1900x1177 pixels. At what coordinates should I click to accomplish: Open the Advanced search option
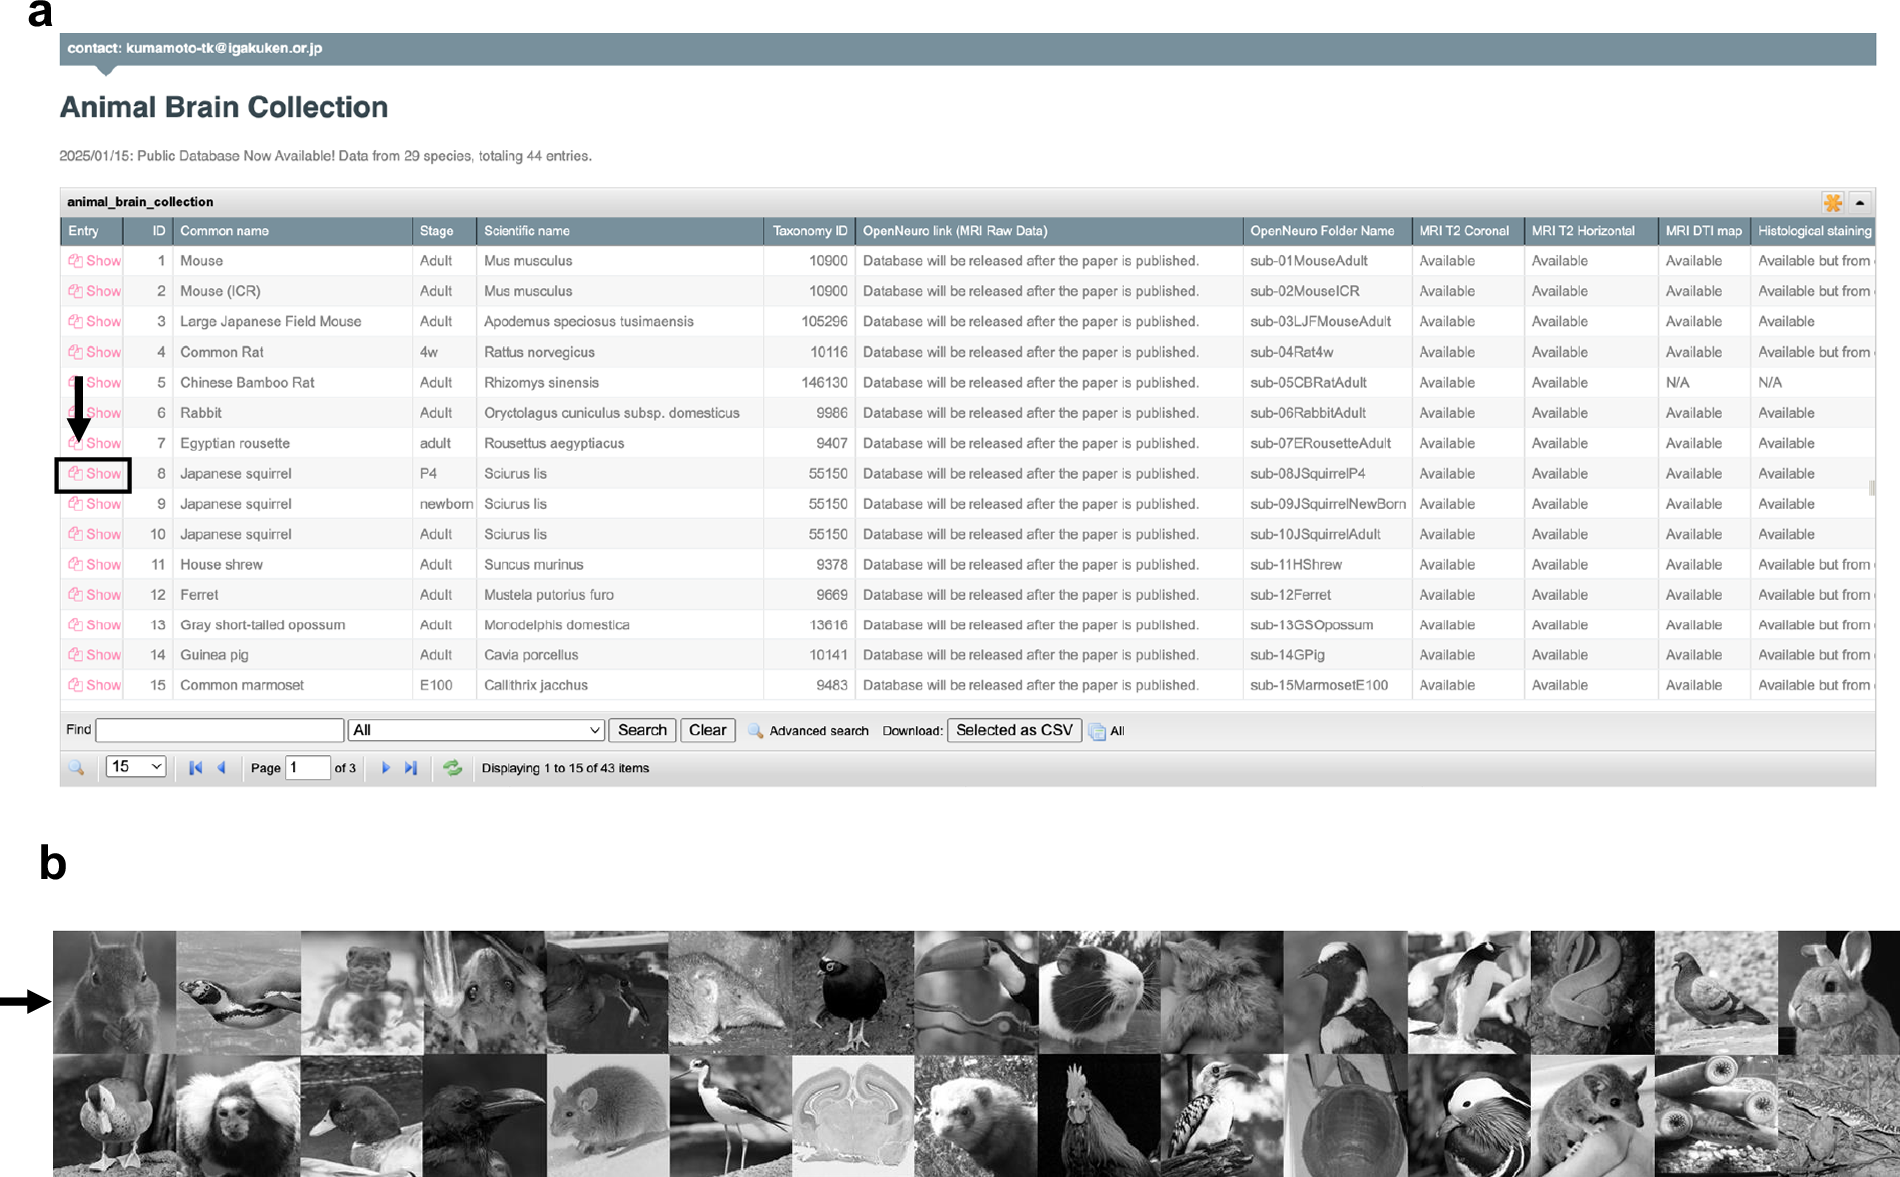click(808, 731)
